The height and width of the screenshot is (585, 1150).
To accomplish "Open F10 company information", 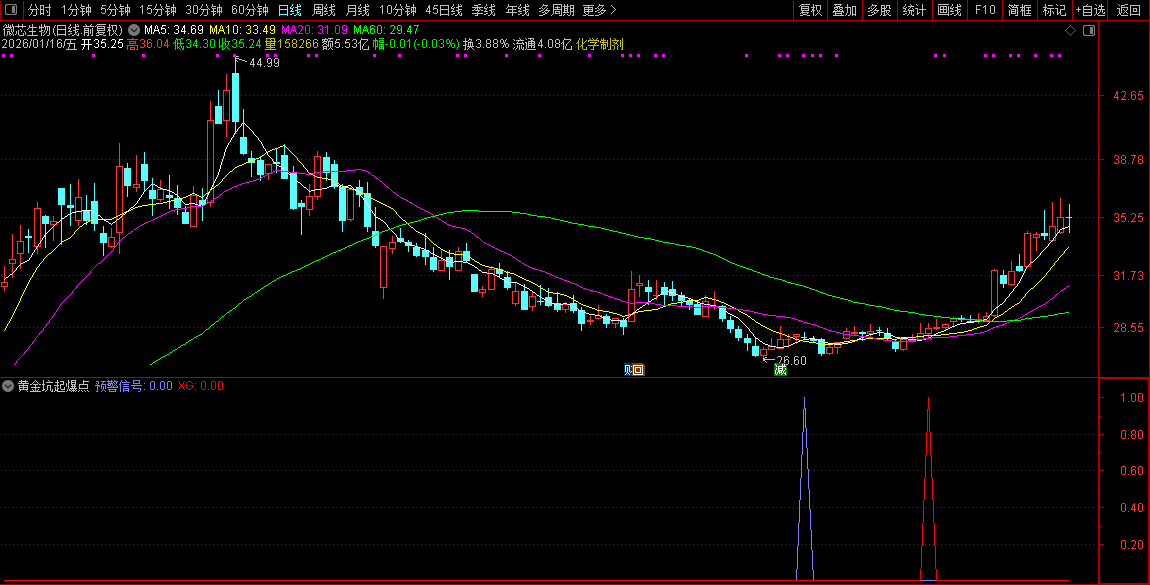I will [985, 10].
